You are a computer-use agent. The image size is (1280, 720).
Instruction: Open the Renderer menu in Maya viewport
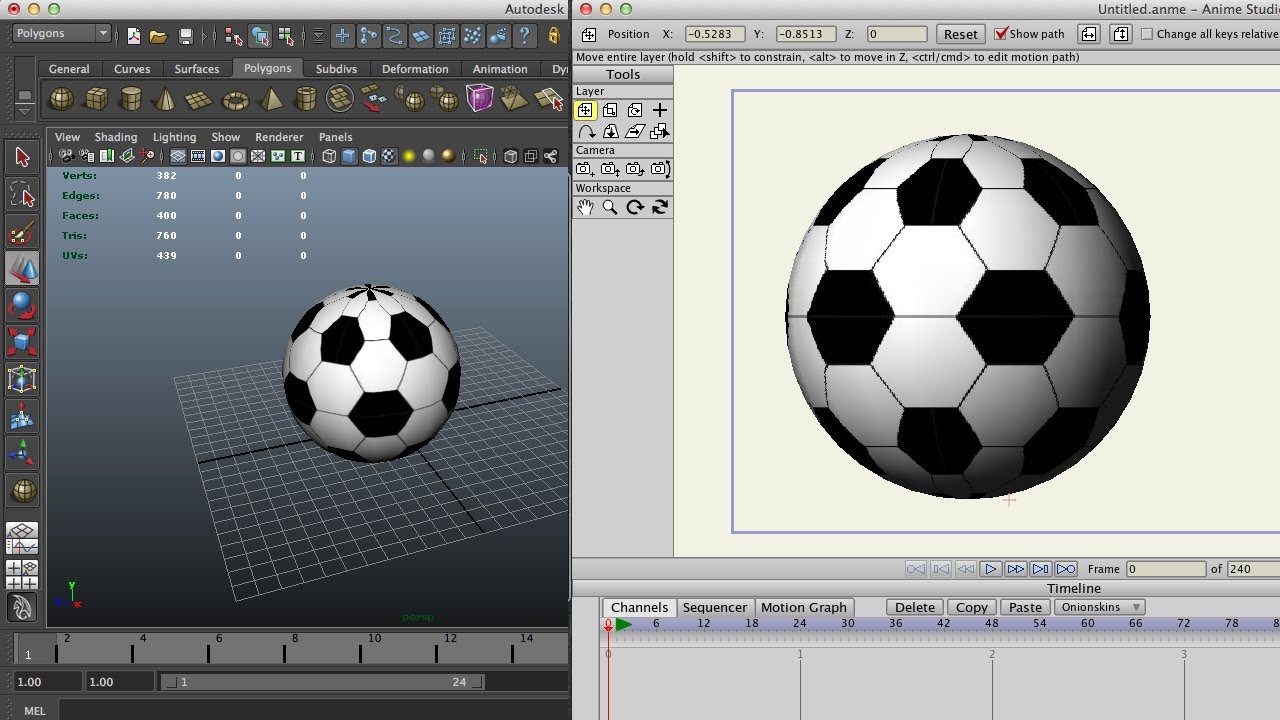click(279, 137)
